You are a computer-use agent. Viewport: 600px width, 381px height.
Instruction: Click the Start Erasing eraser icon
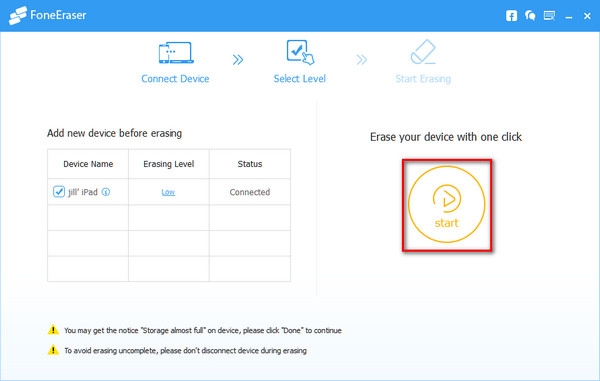423,52
